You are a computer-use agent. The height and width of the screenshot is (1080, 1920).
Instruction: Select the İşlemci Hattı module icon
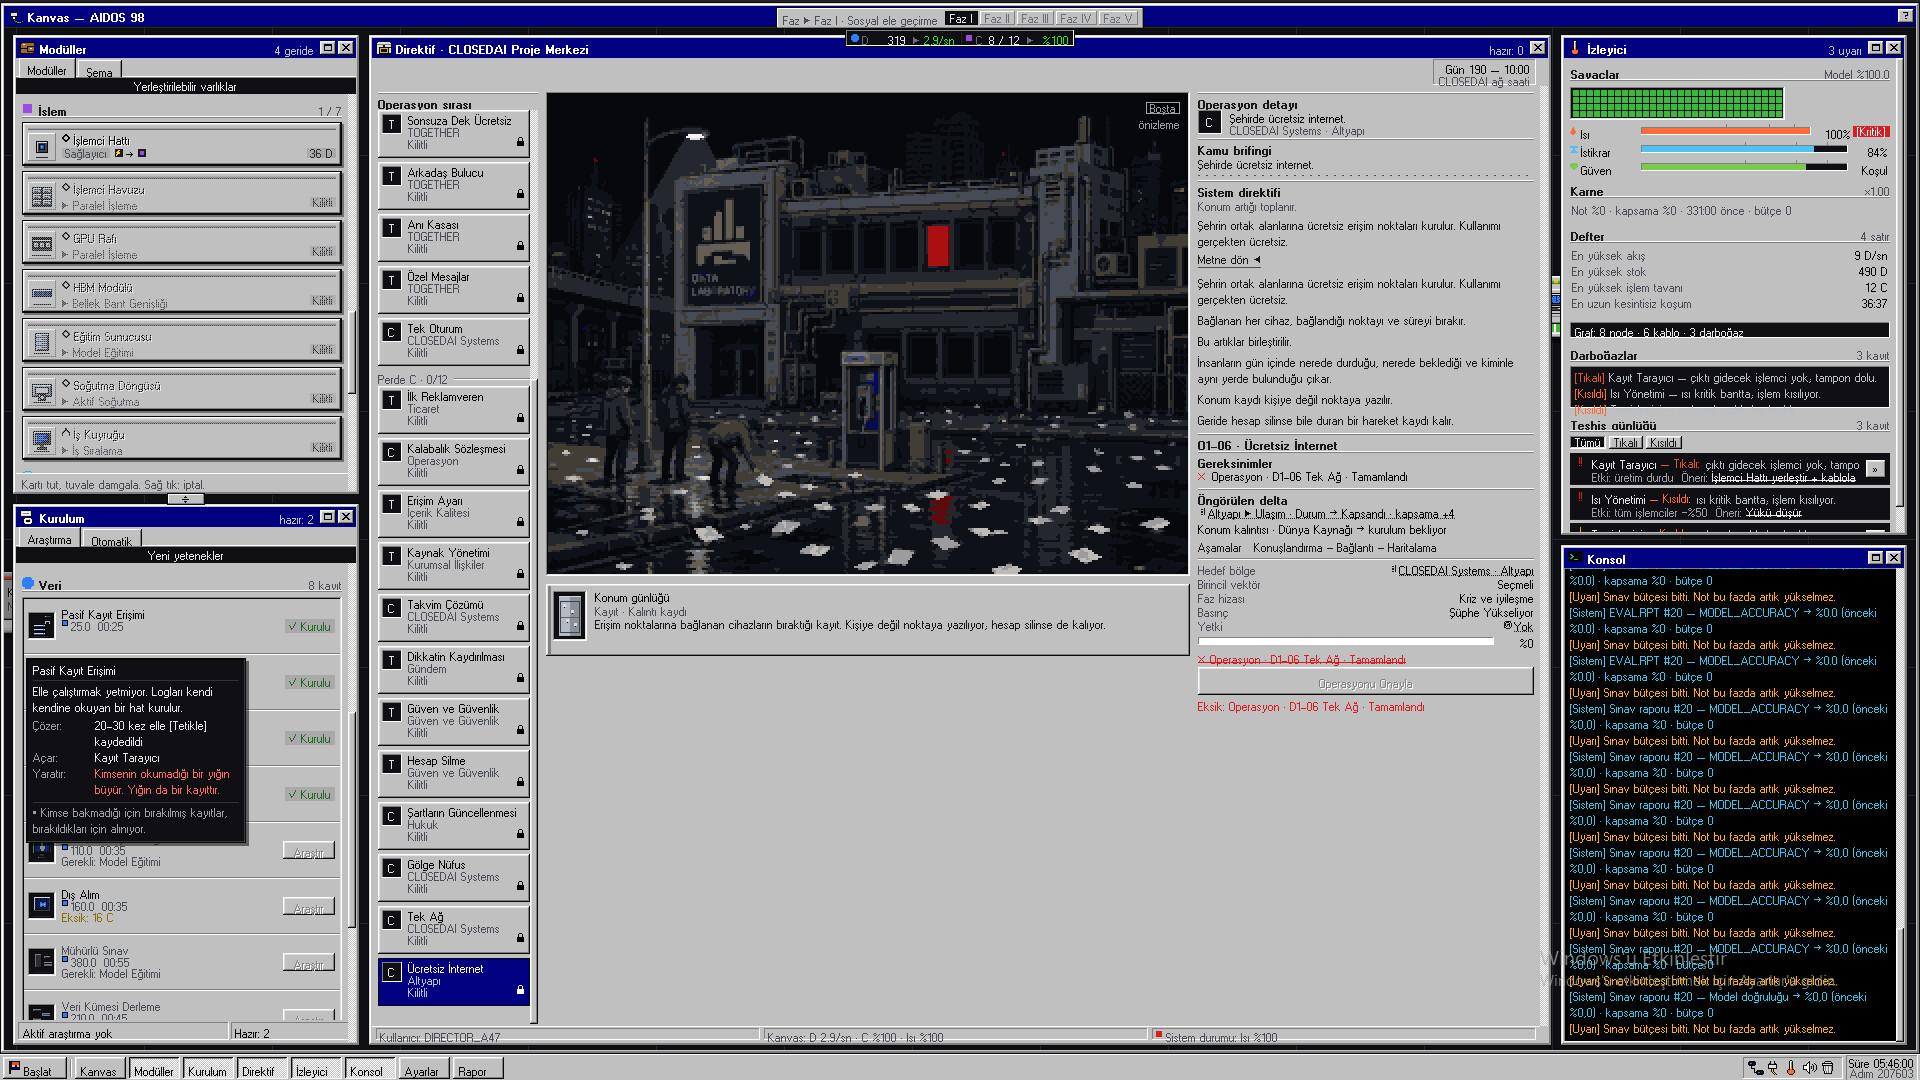pos(42,147)
